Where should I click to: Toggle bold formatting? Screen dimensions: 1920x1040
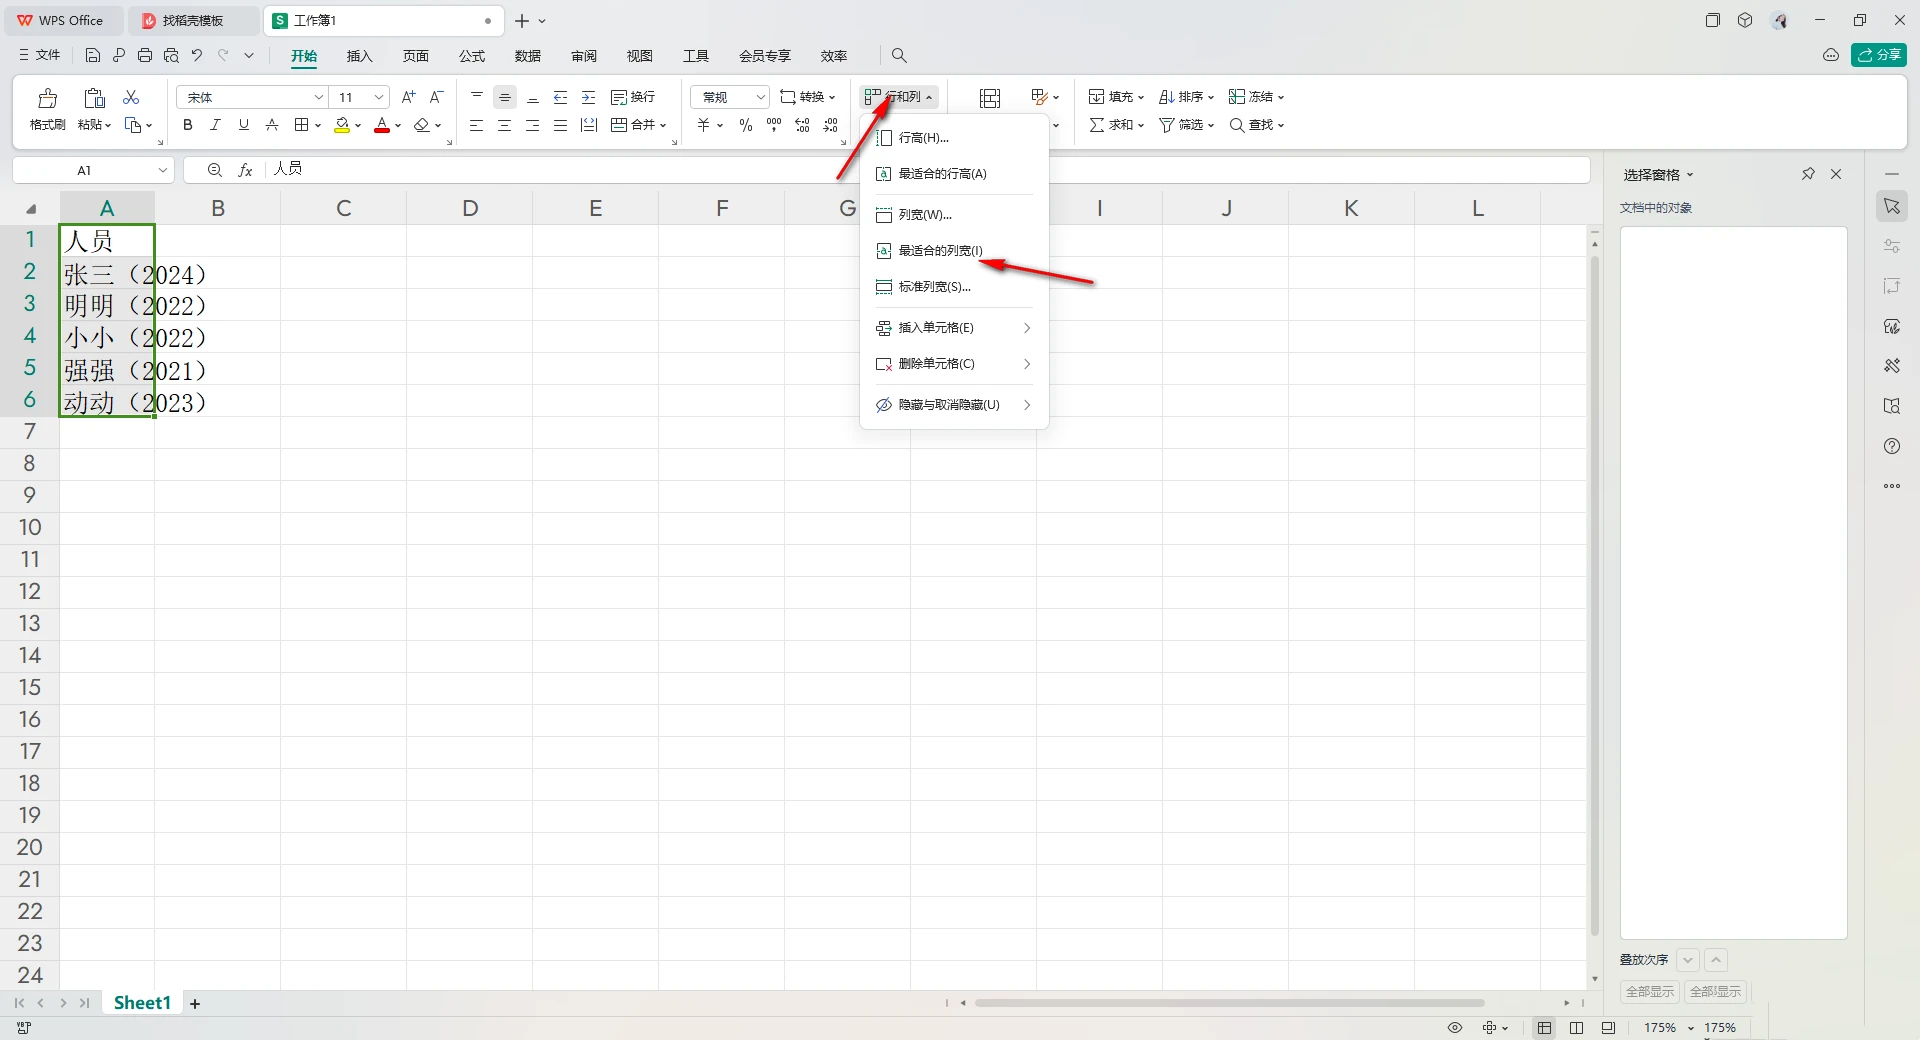187,125
